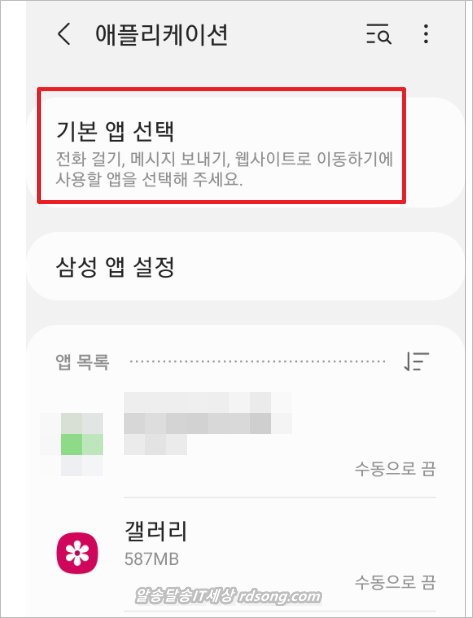
Task: Tap the rdsong.com watermark text
Action: tap(280, 596)
